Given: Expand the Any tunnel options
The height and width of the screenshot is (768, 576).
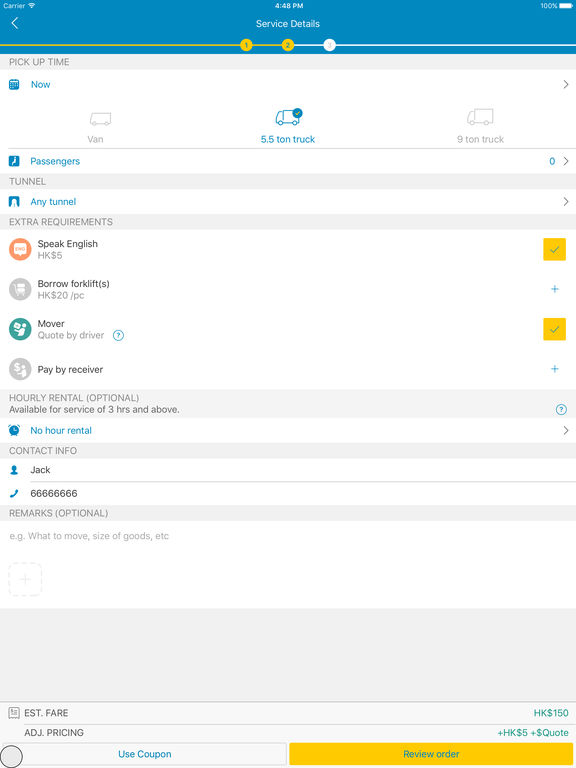Looking at the screenshot, I should click(x=288, y=202).
